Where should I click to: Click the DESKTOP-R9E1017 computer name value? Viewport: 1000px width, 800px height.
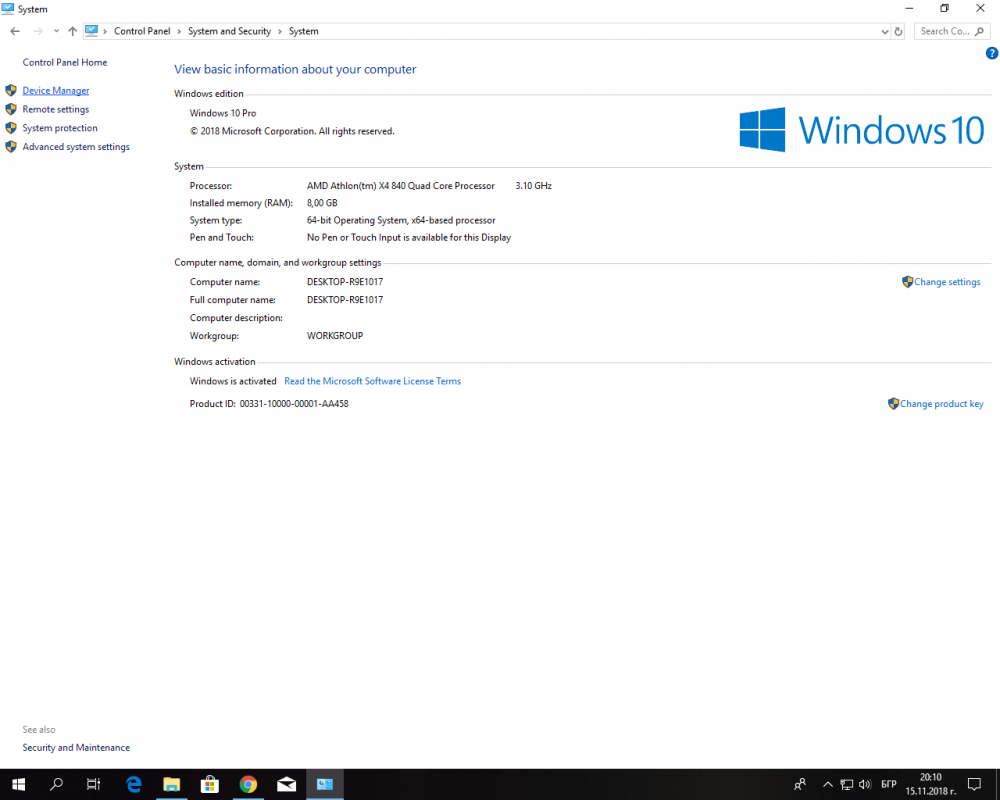pyautogui.click(x=345, y=281)
